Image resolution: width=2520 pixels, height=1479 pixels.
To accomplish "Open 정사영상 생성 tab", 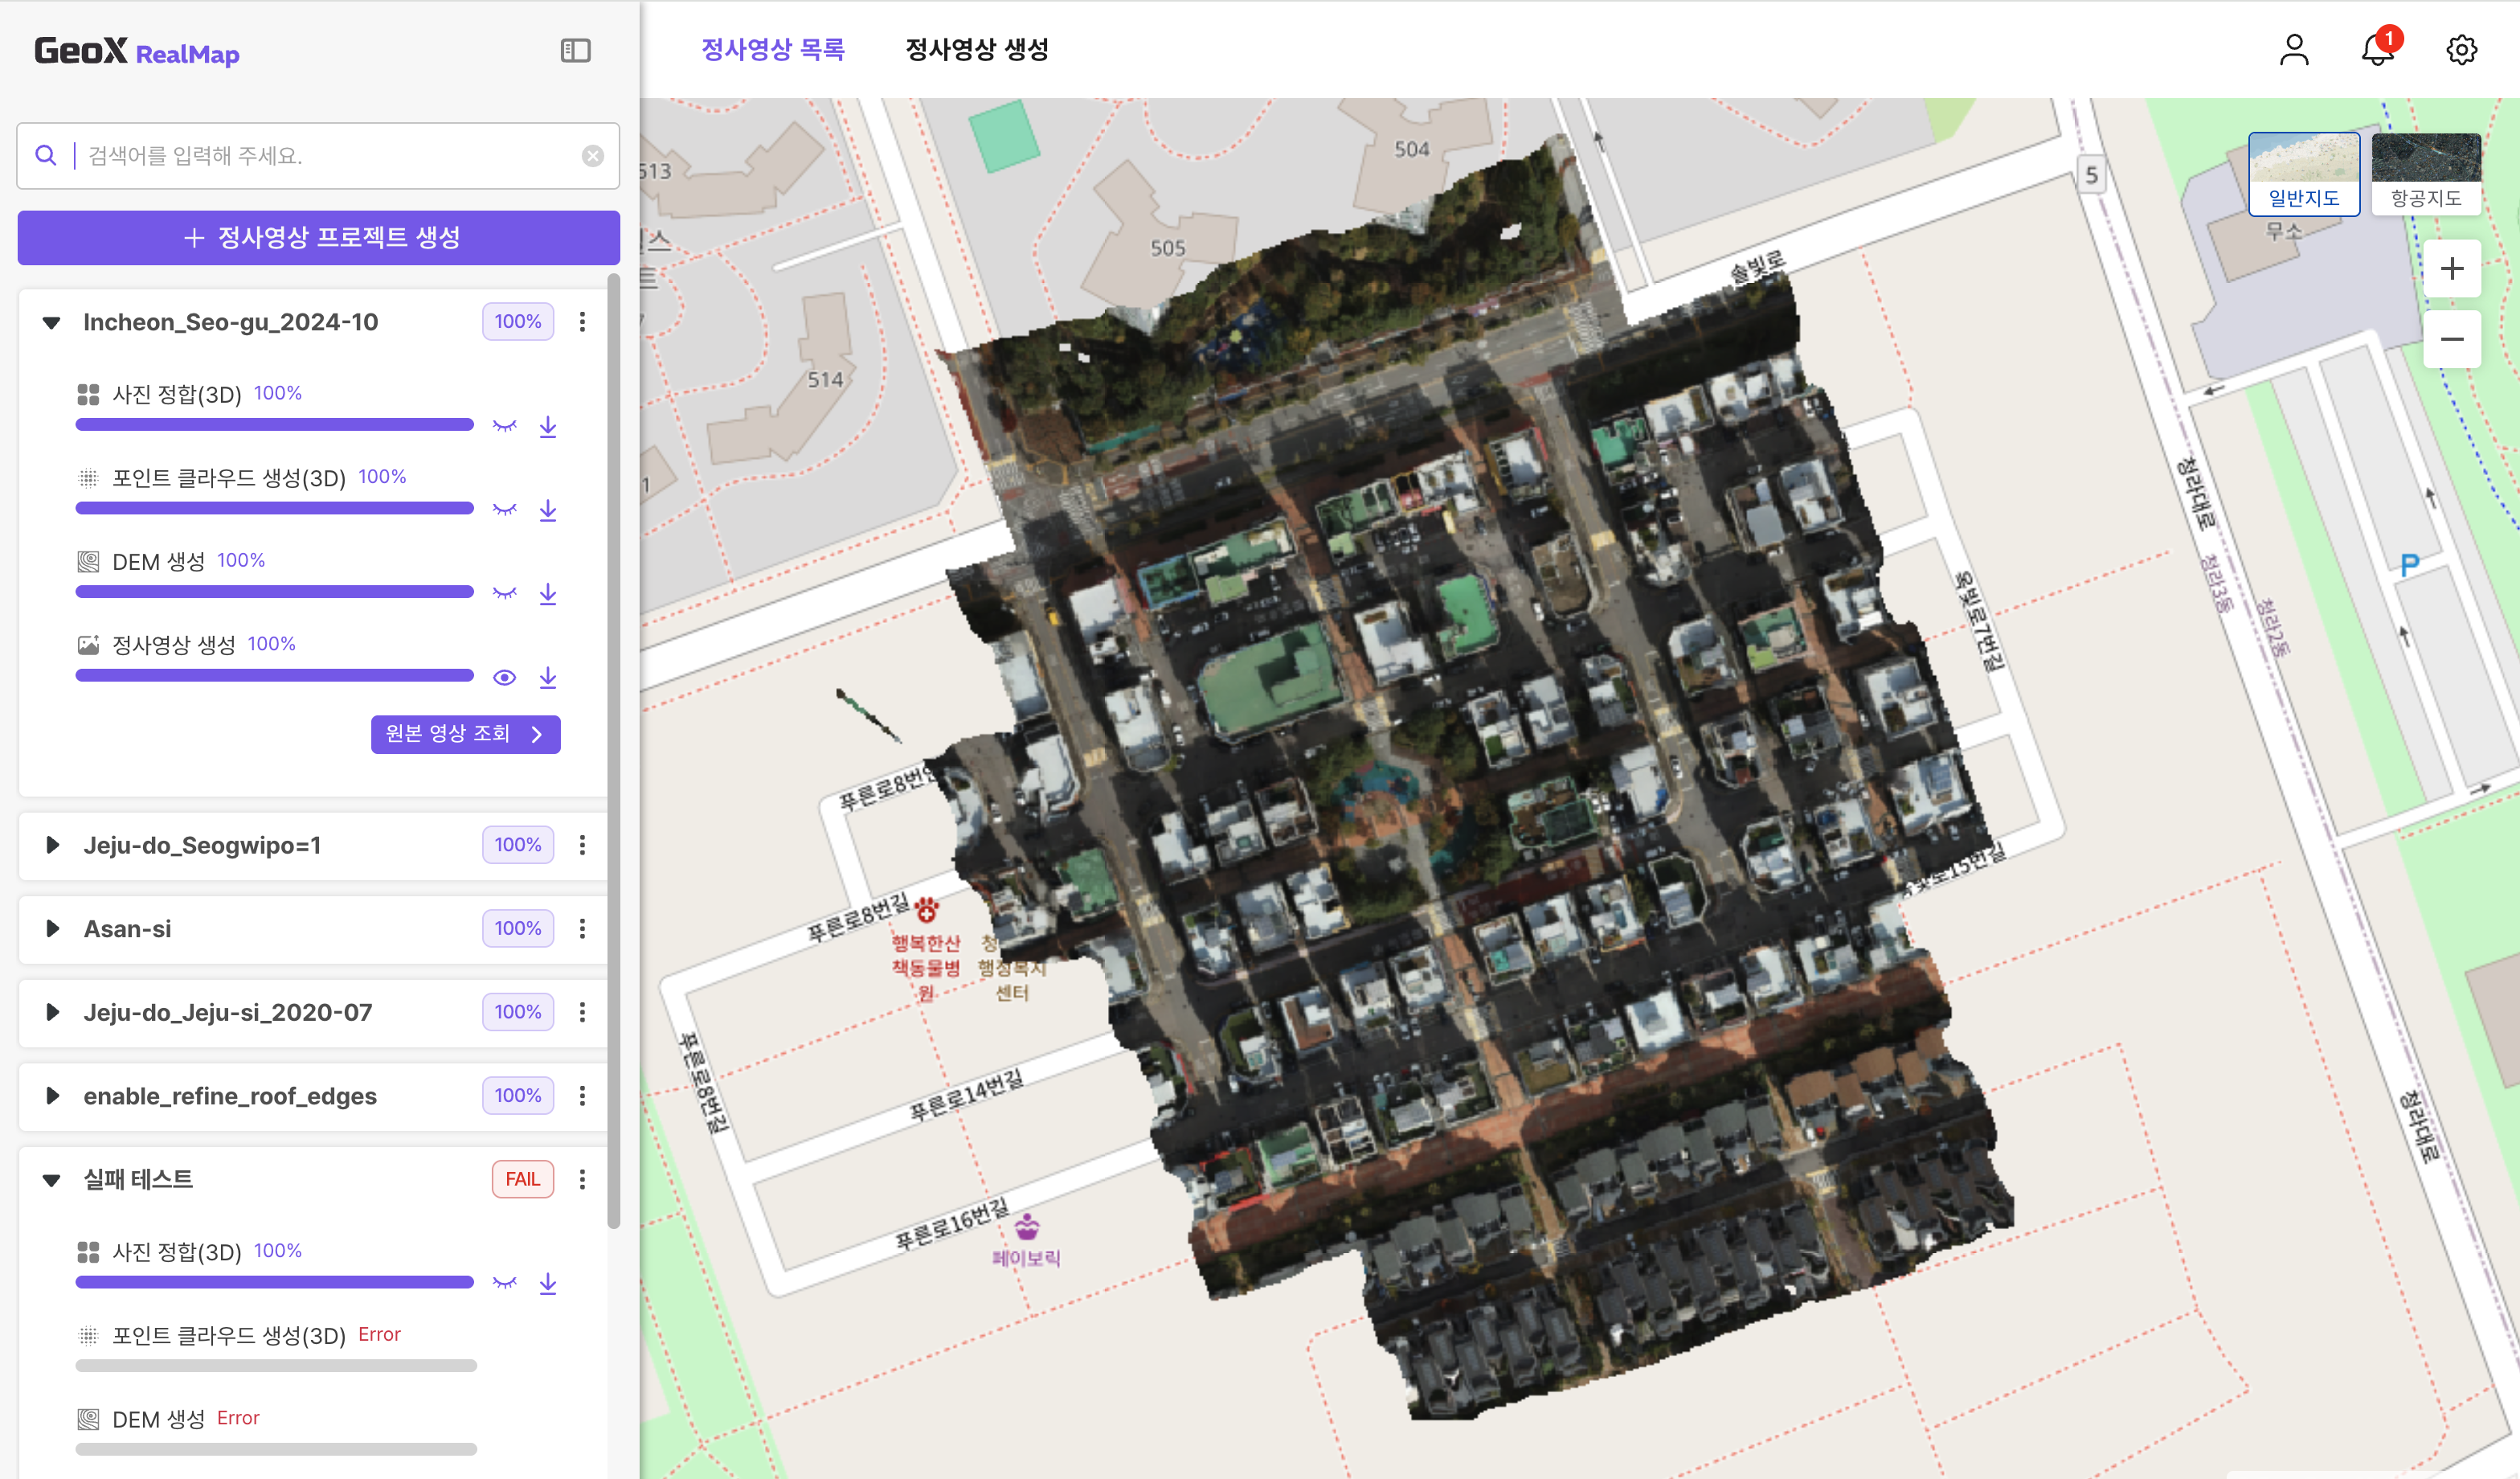I will 977,49.
